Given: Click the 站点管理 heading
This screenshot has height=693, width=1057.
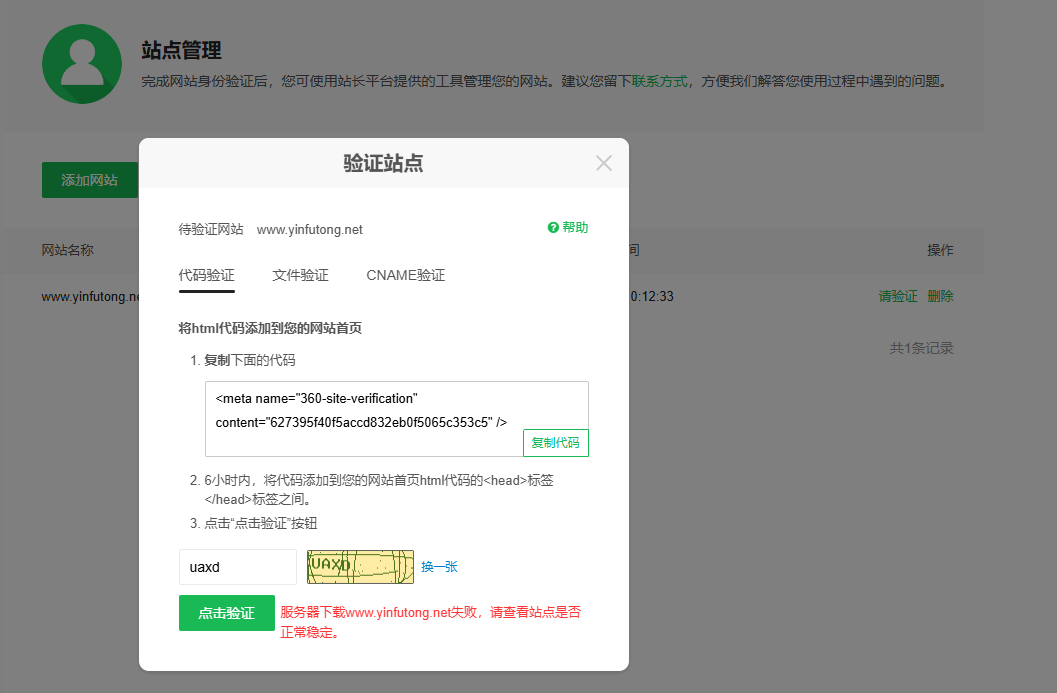Looking at the screenshot, I should [181, 51].
